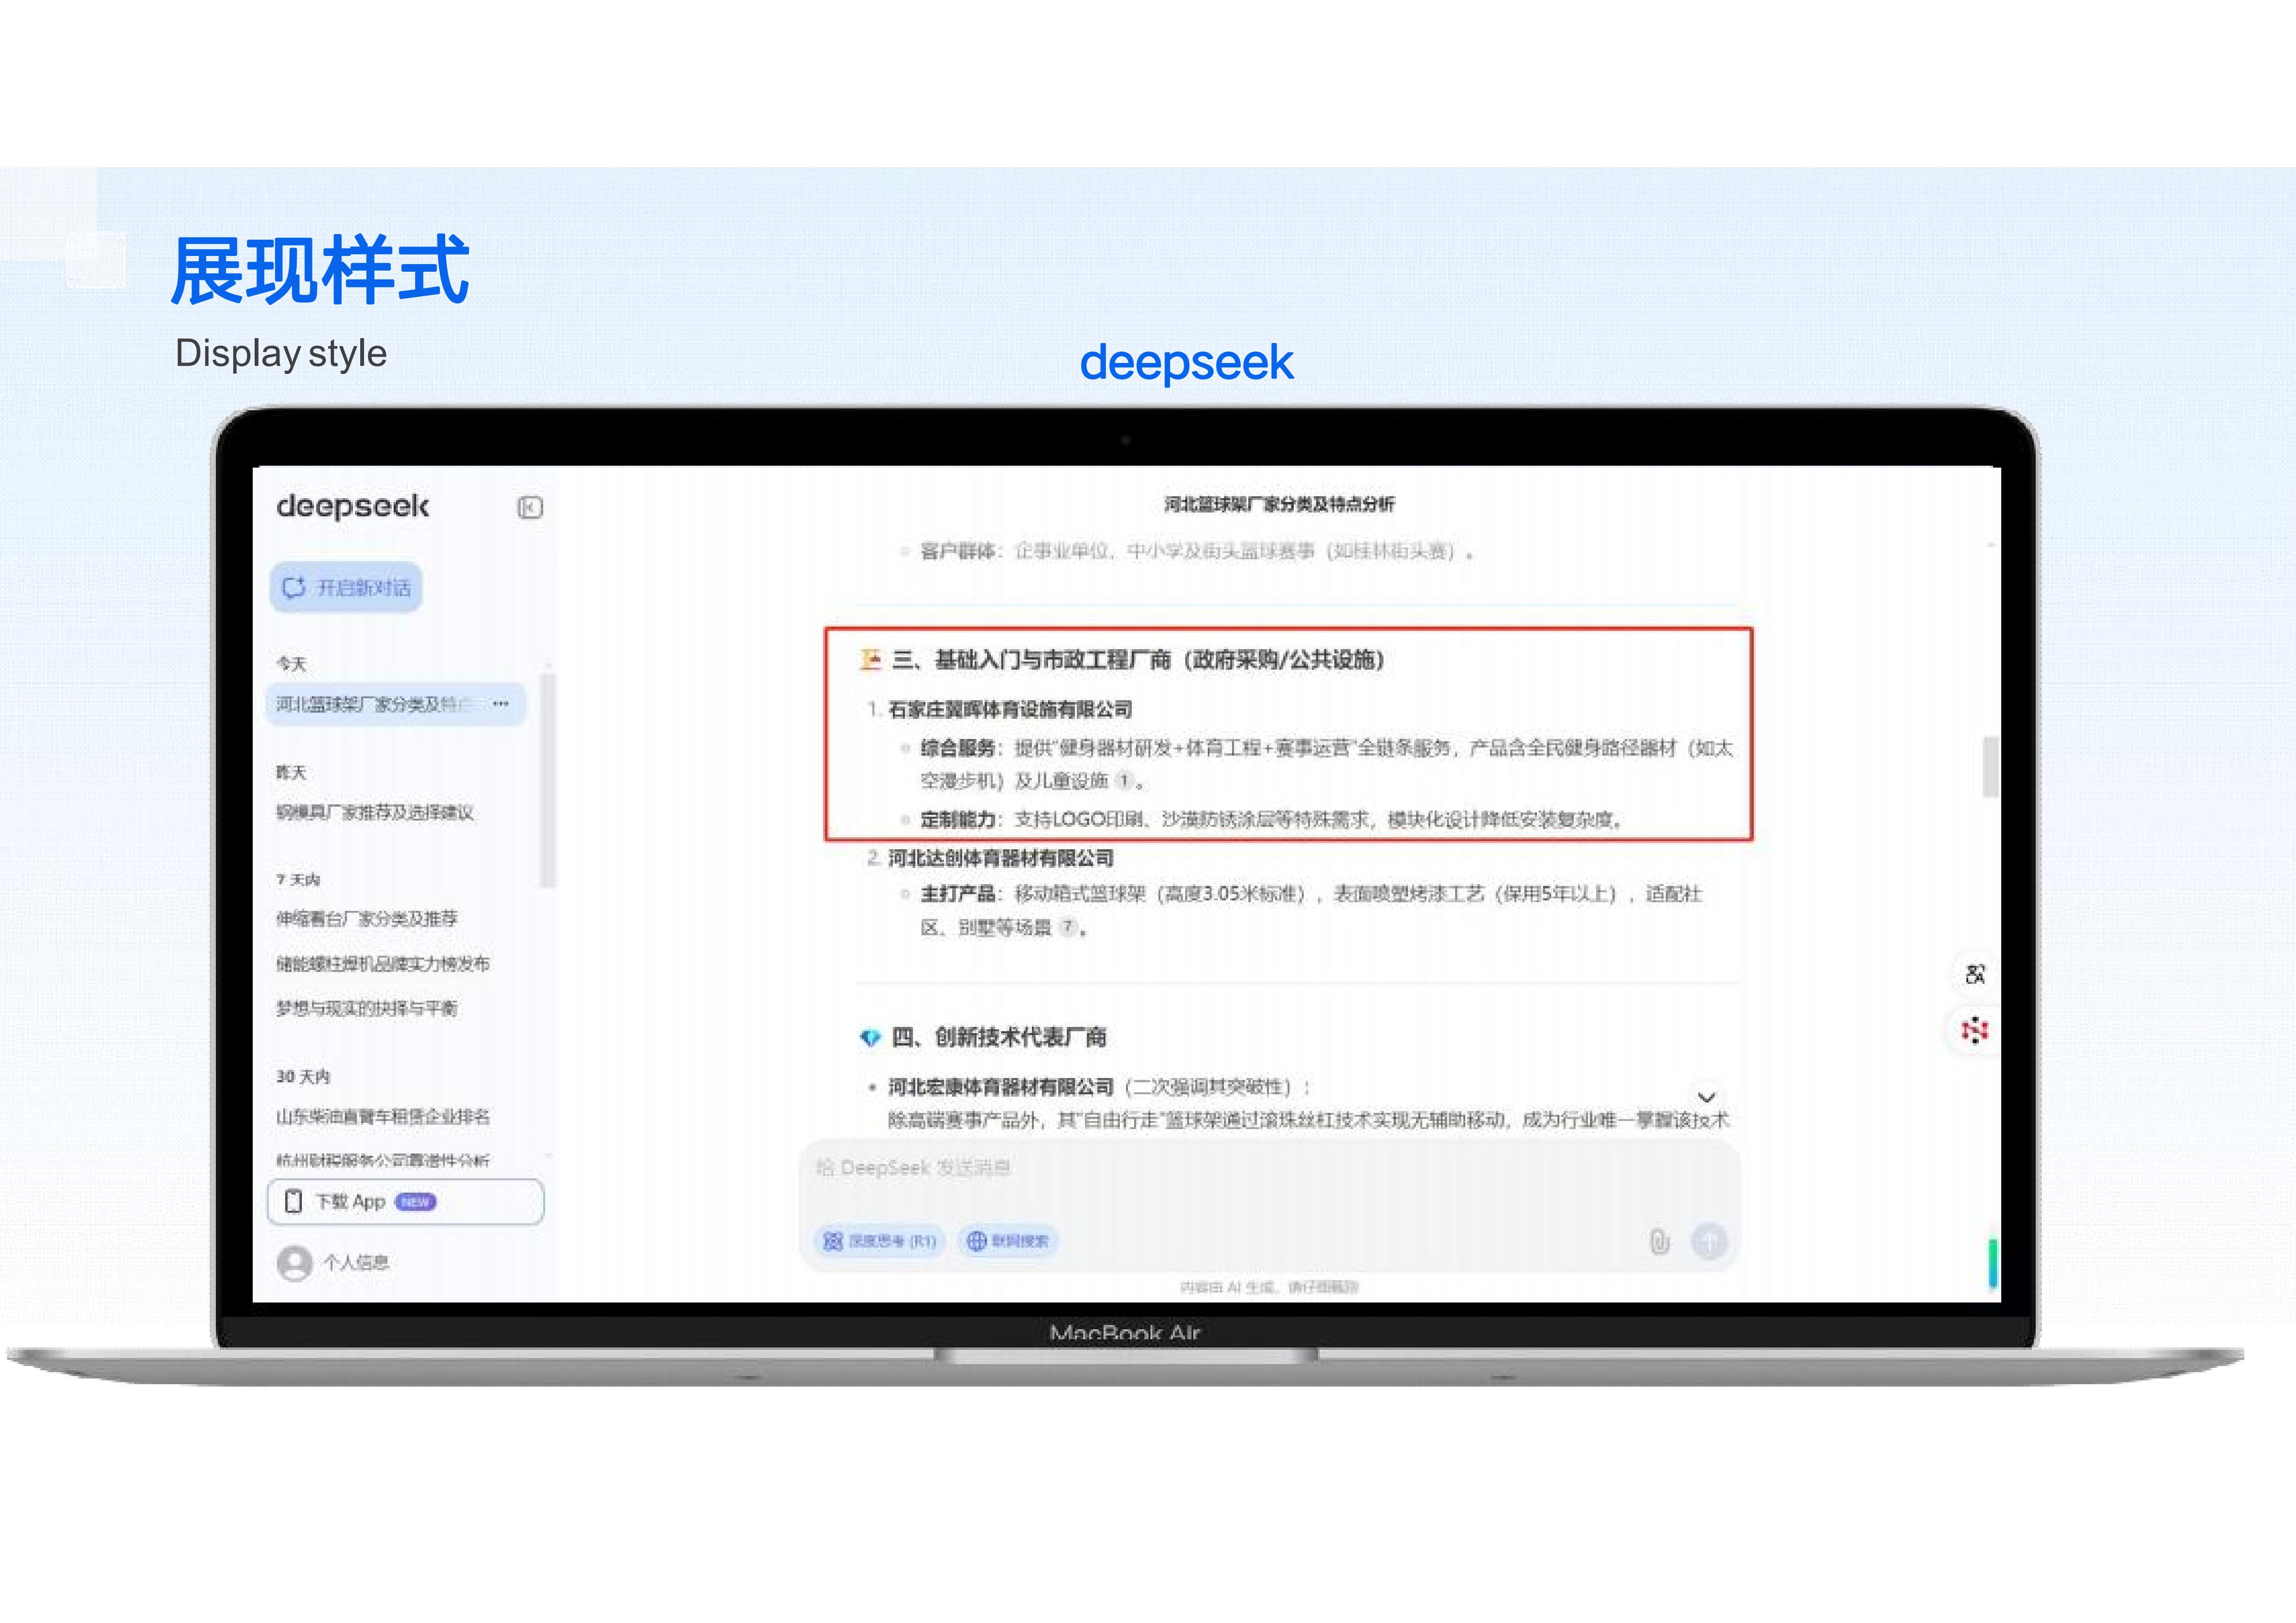Click citation badge 1 after 儿童设施
2296x1623 pixels.
pos(1124,781)
